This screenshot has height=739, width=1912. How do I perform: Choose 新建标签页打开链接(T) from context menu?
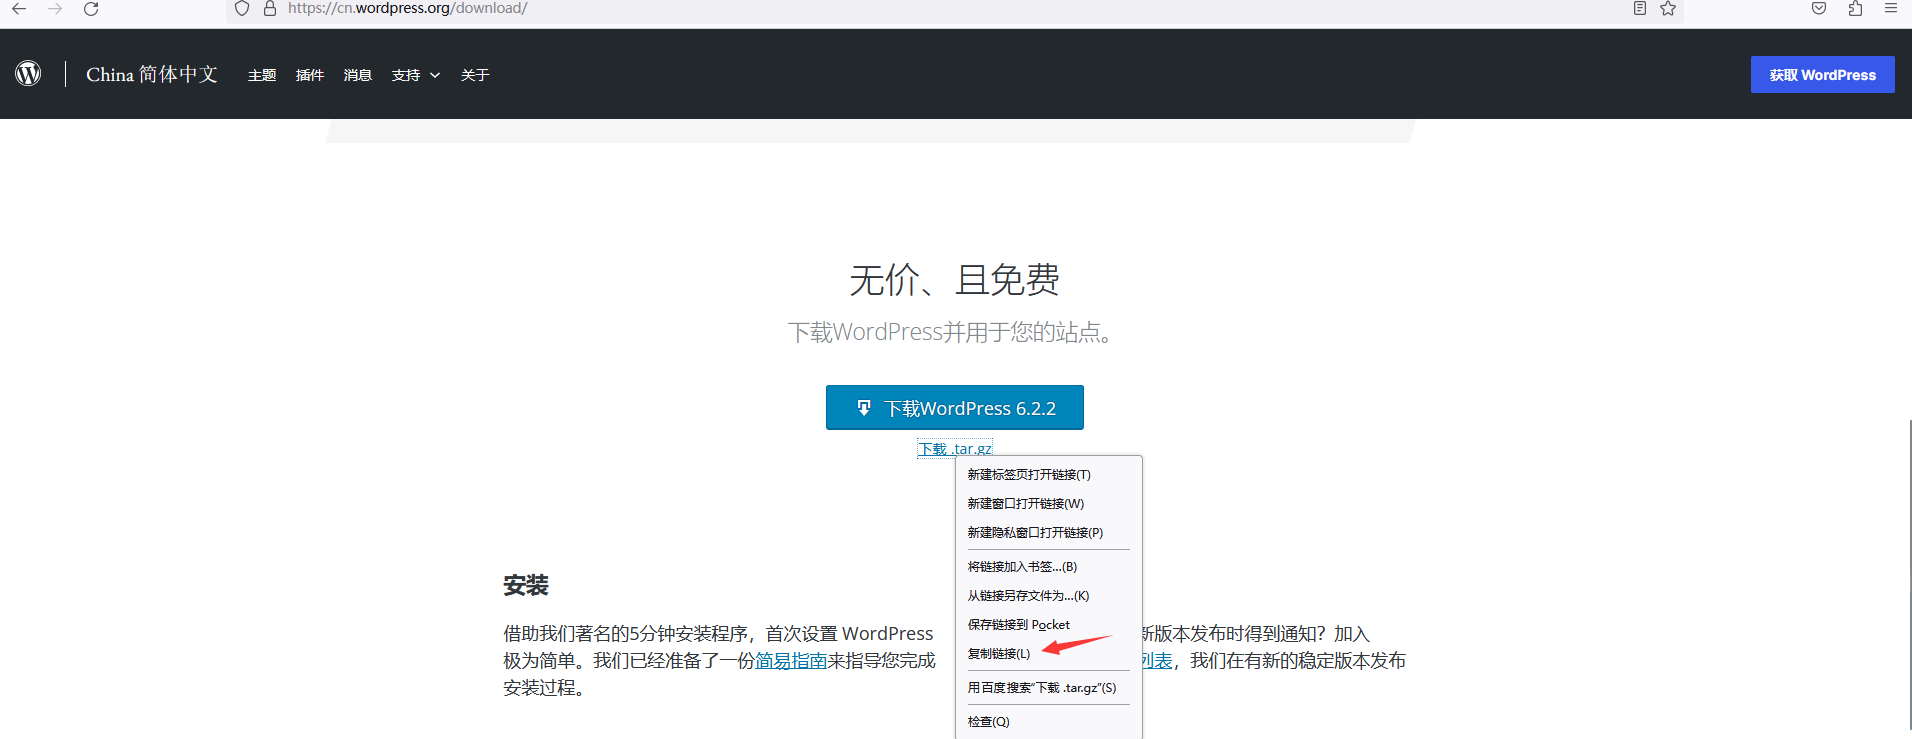tap(1049, 475)
